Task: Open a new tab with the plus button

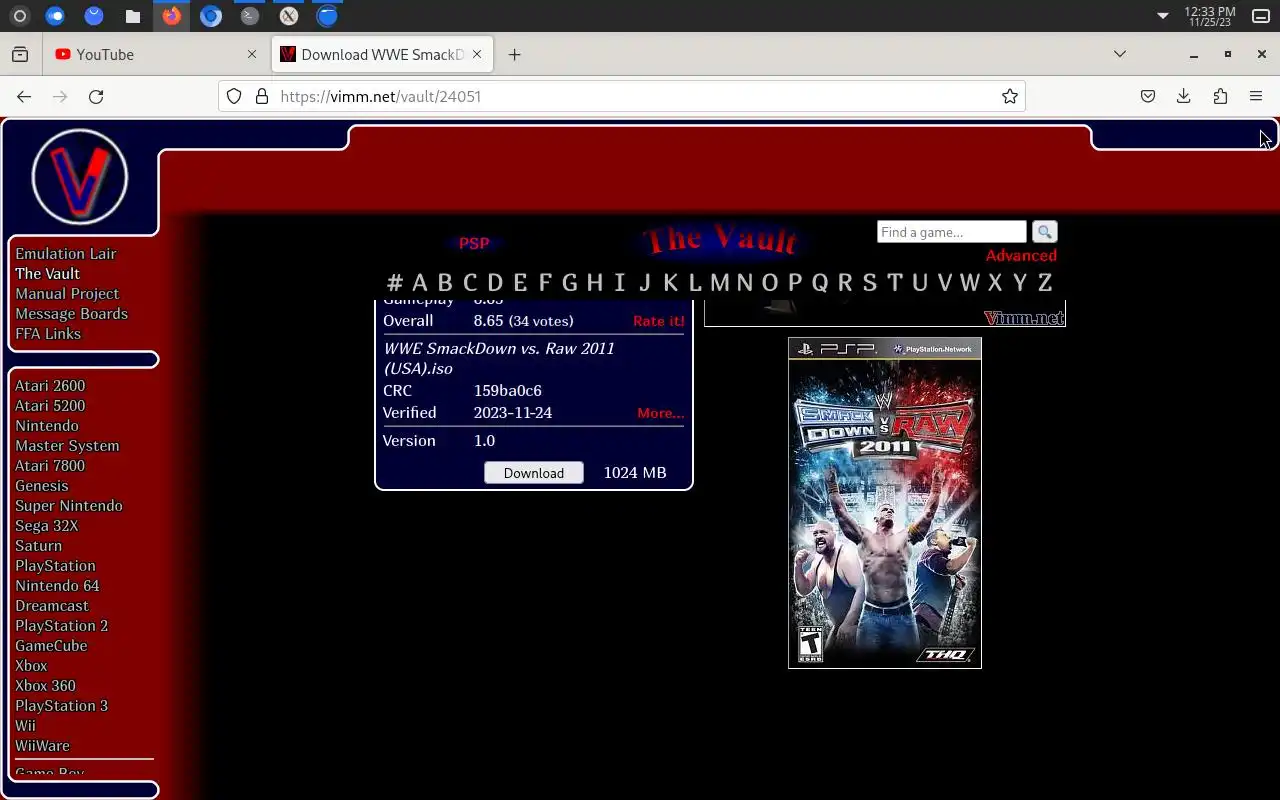Action: (514, 54)
